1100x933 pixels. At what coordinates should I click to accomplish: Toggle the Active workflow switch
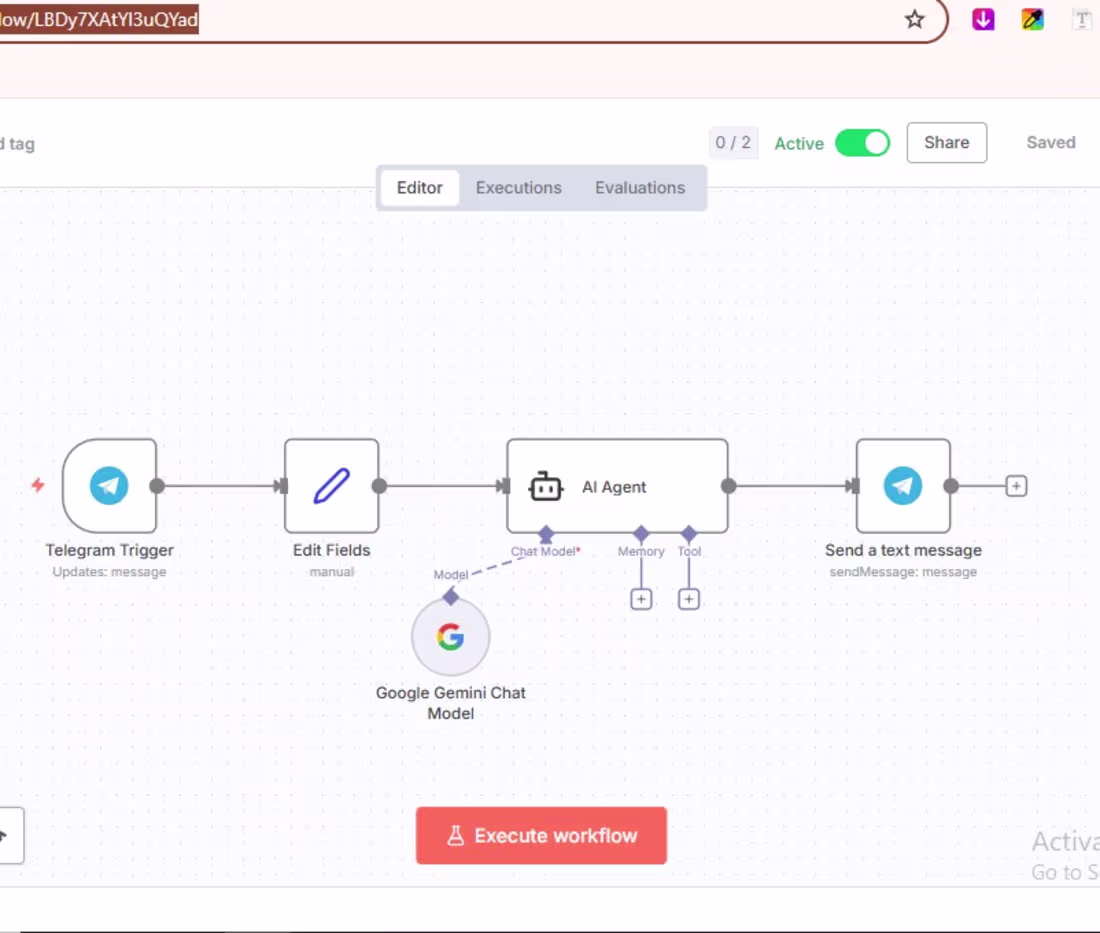click(x=862, y=143)
